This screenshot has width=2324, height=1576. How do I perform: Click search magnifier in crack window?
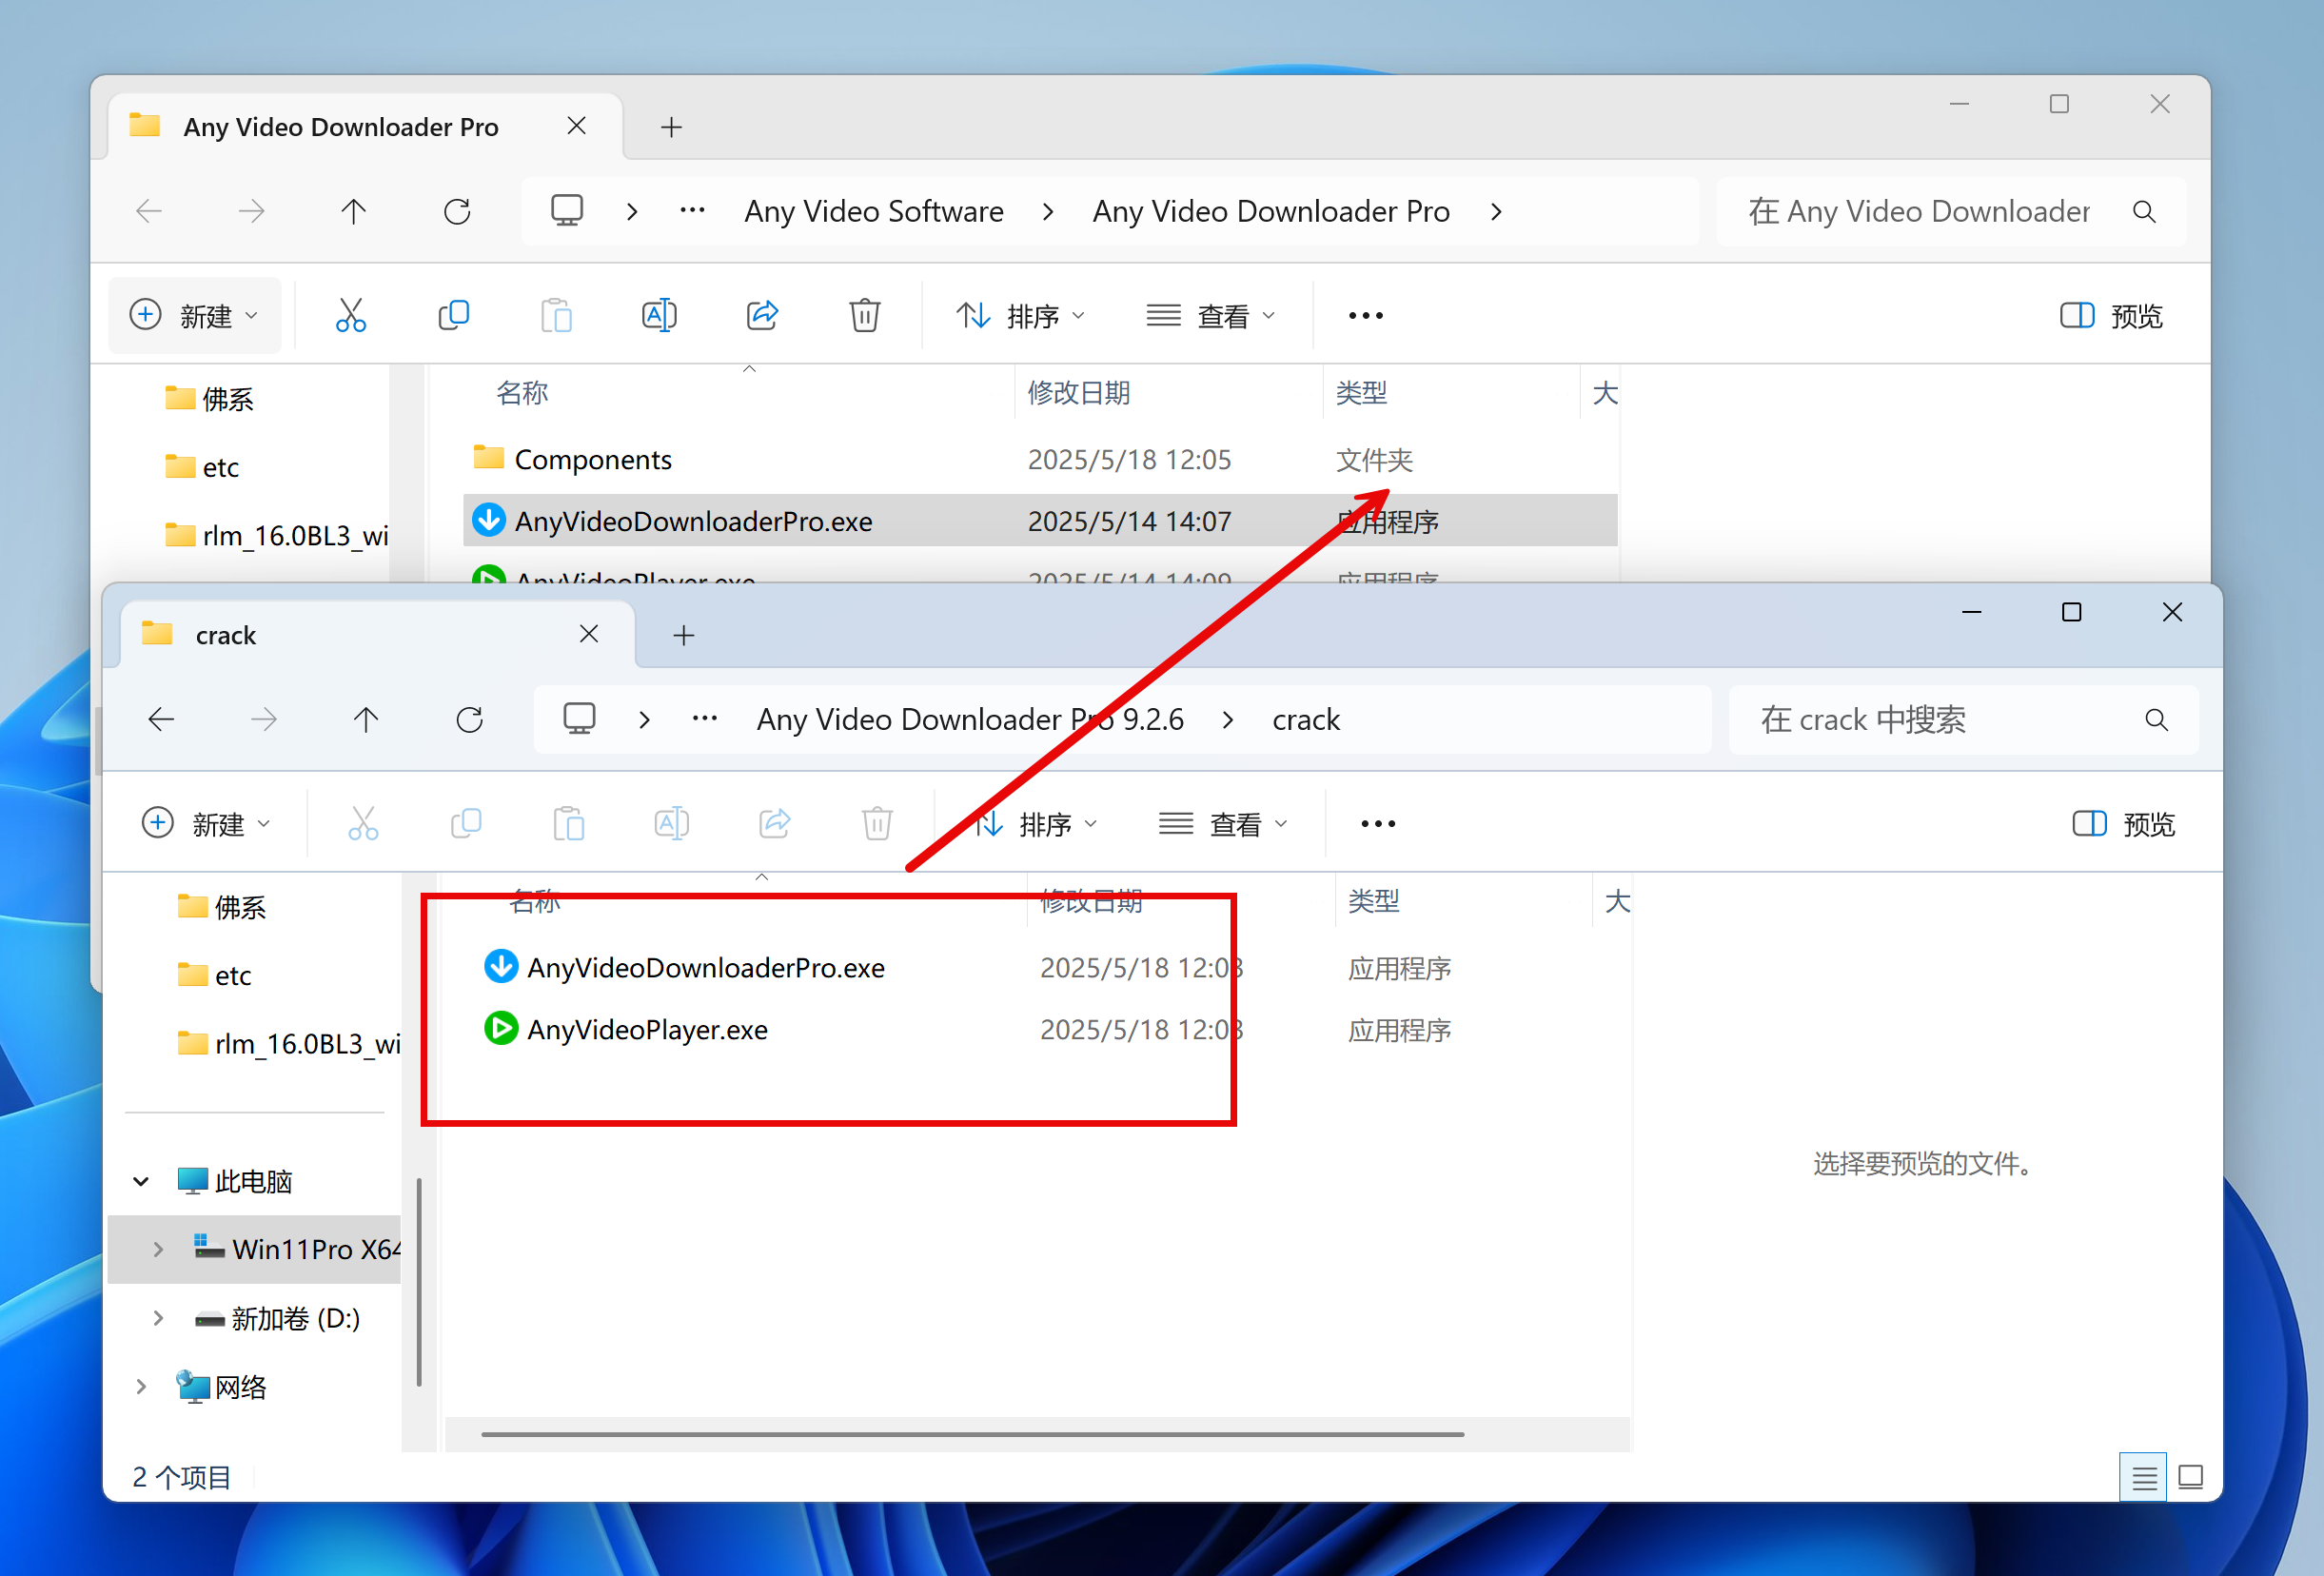click(2156, 720)
